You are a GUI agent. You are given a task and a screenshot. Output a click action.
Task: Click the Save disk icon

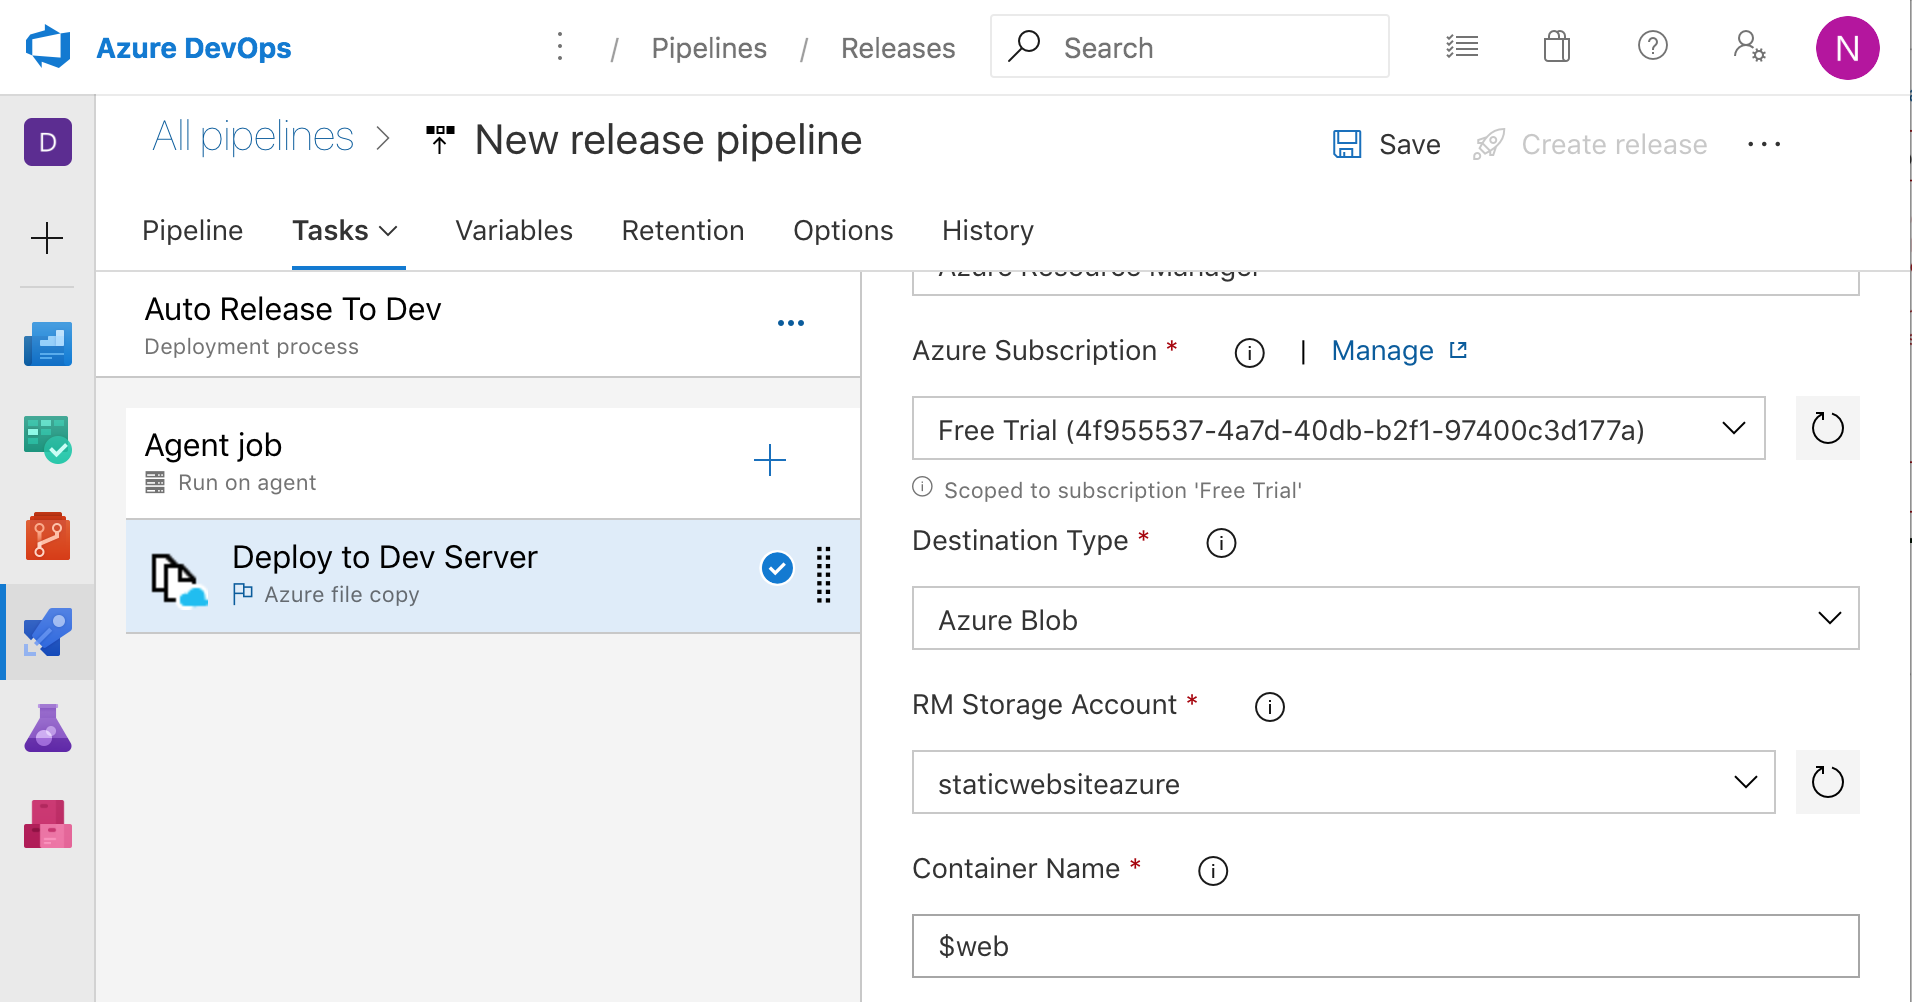pyautogui.click(x=1347, y=144)
